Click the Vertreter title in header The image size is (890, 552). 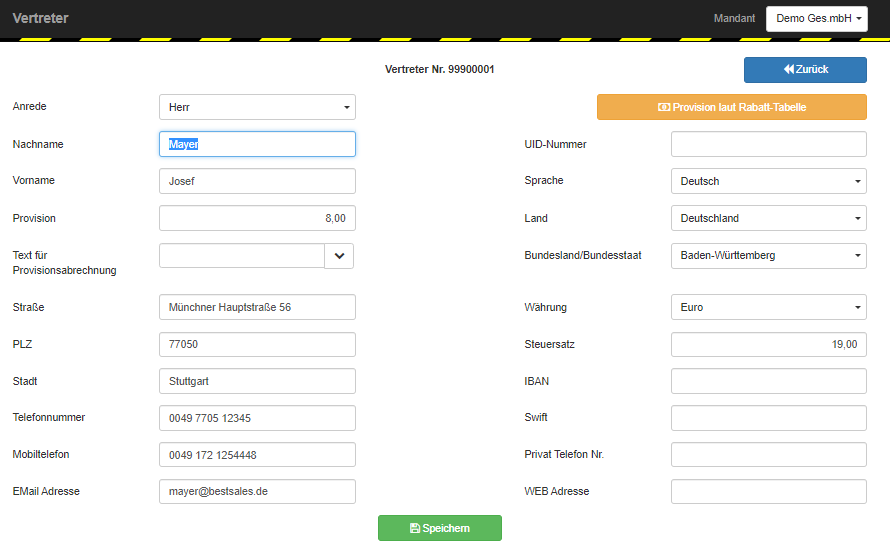pos(40,18)
